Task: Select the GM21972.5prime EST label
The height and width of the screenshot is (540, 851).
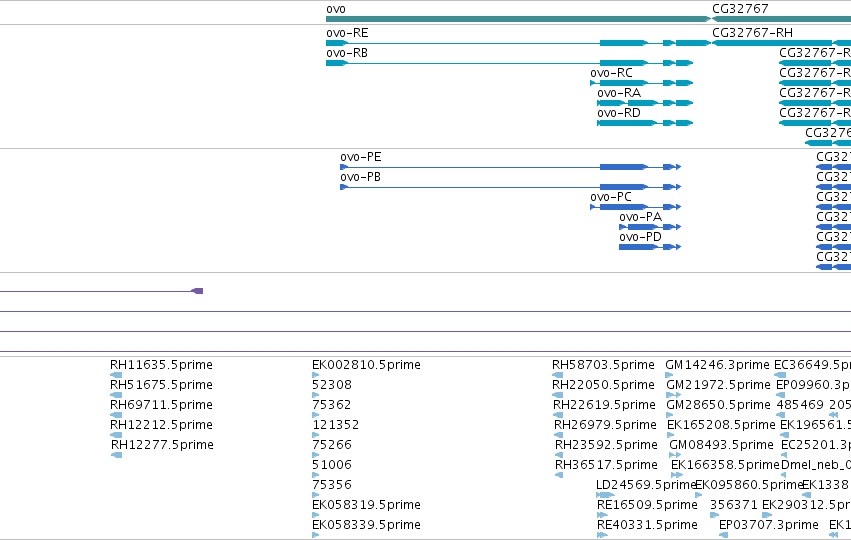Action: [x=719, y=385]
